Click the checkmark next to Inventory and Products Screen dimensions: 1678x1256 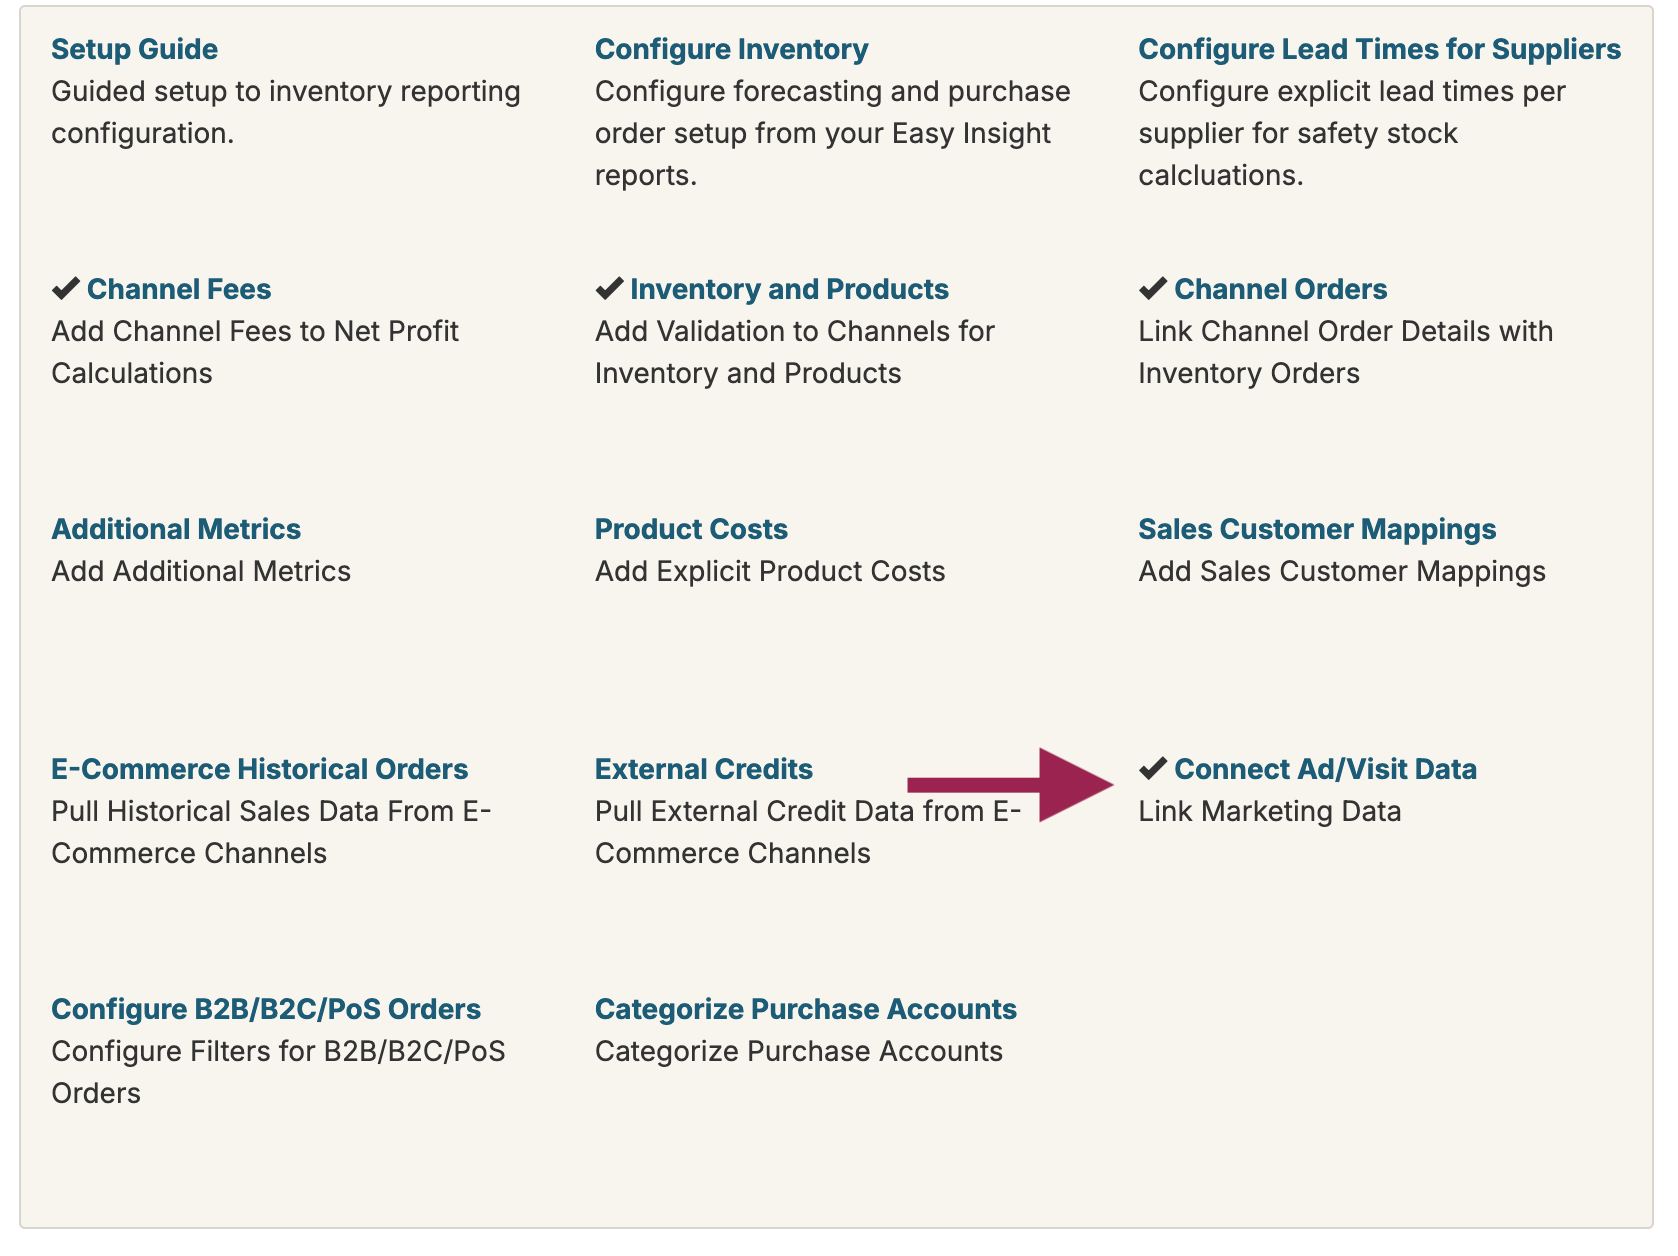(x=609, y=289)
